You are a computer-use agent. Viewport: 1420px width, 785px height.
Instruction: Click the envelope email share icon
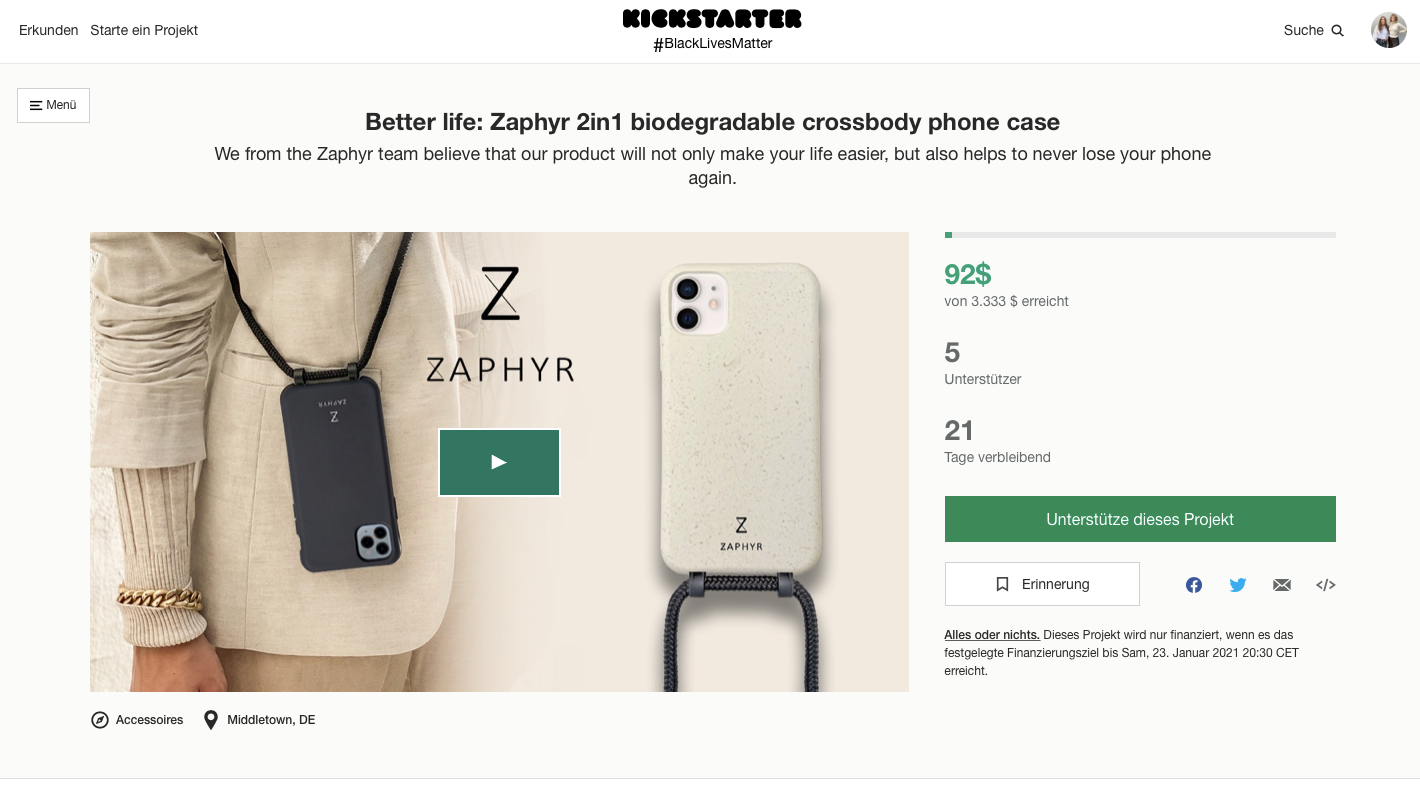click(1282, 585)
